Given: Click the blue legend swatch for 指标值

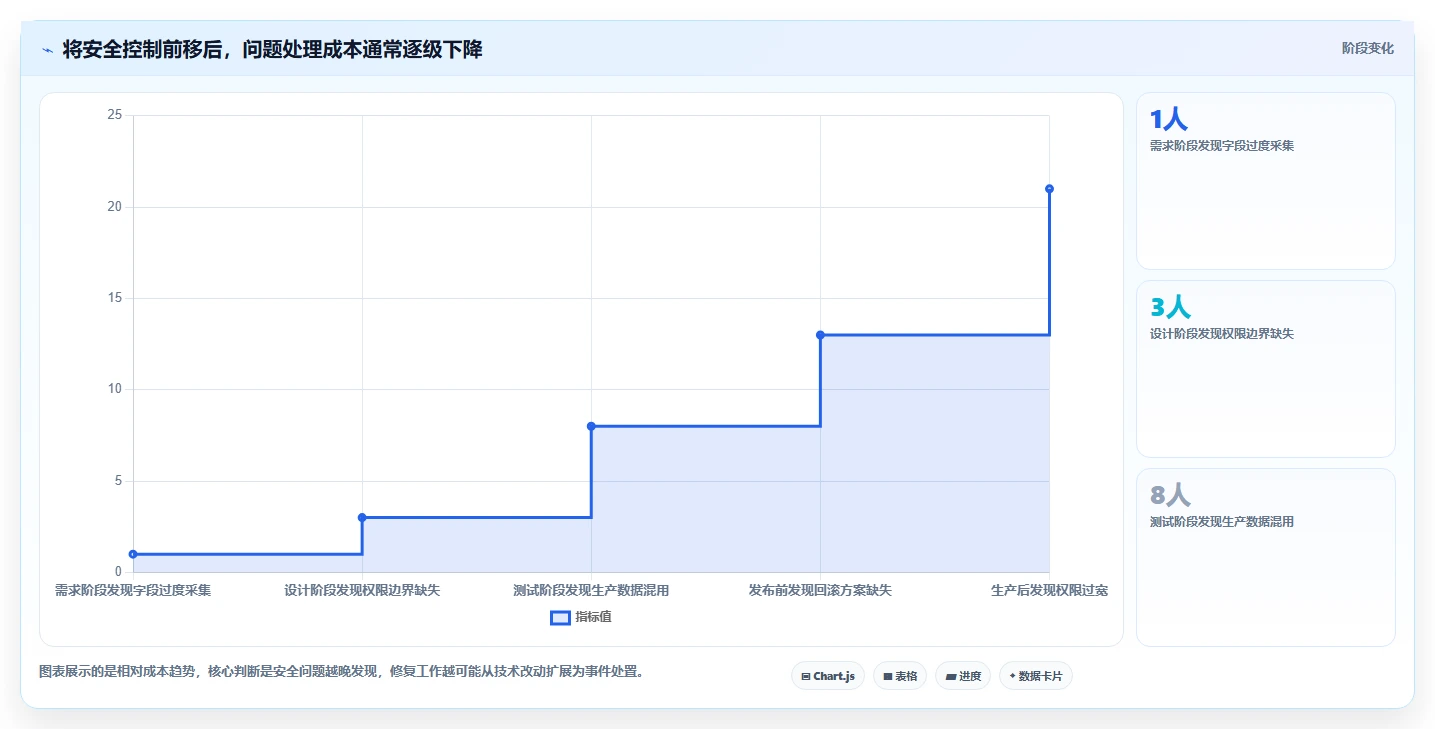Looking at the screenshot, I should 560,617.
